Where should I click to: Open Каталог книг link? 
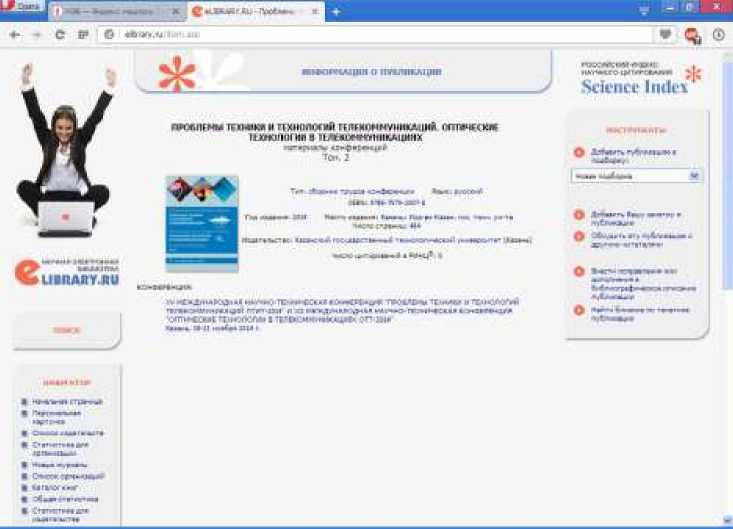(55, 487)
